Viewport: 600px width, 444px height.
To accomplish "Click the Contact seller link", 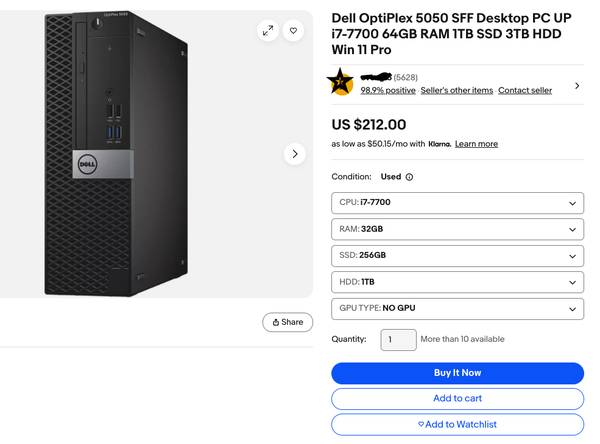I will (525, 90).
